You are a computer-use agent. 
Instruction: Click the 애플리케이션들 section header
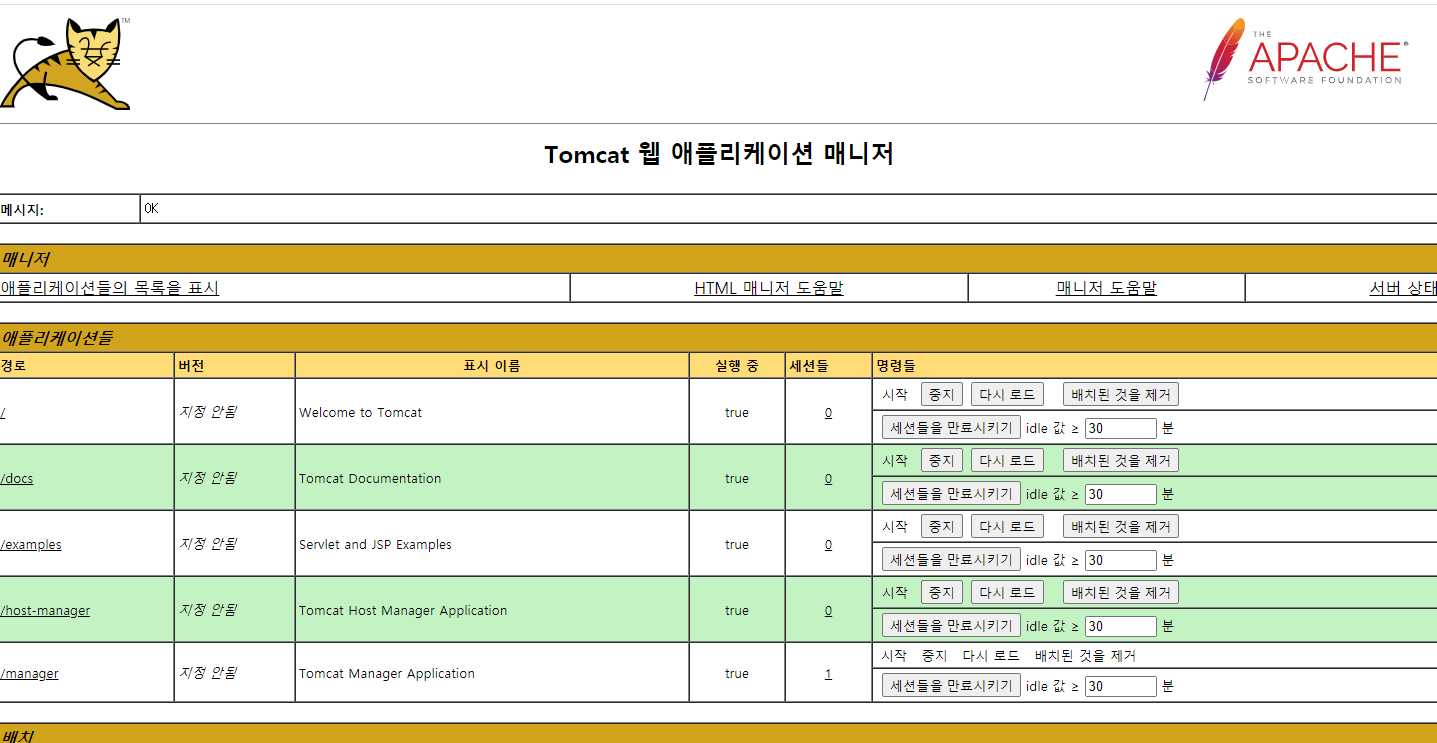(x=718, y=337)
